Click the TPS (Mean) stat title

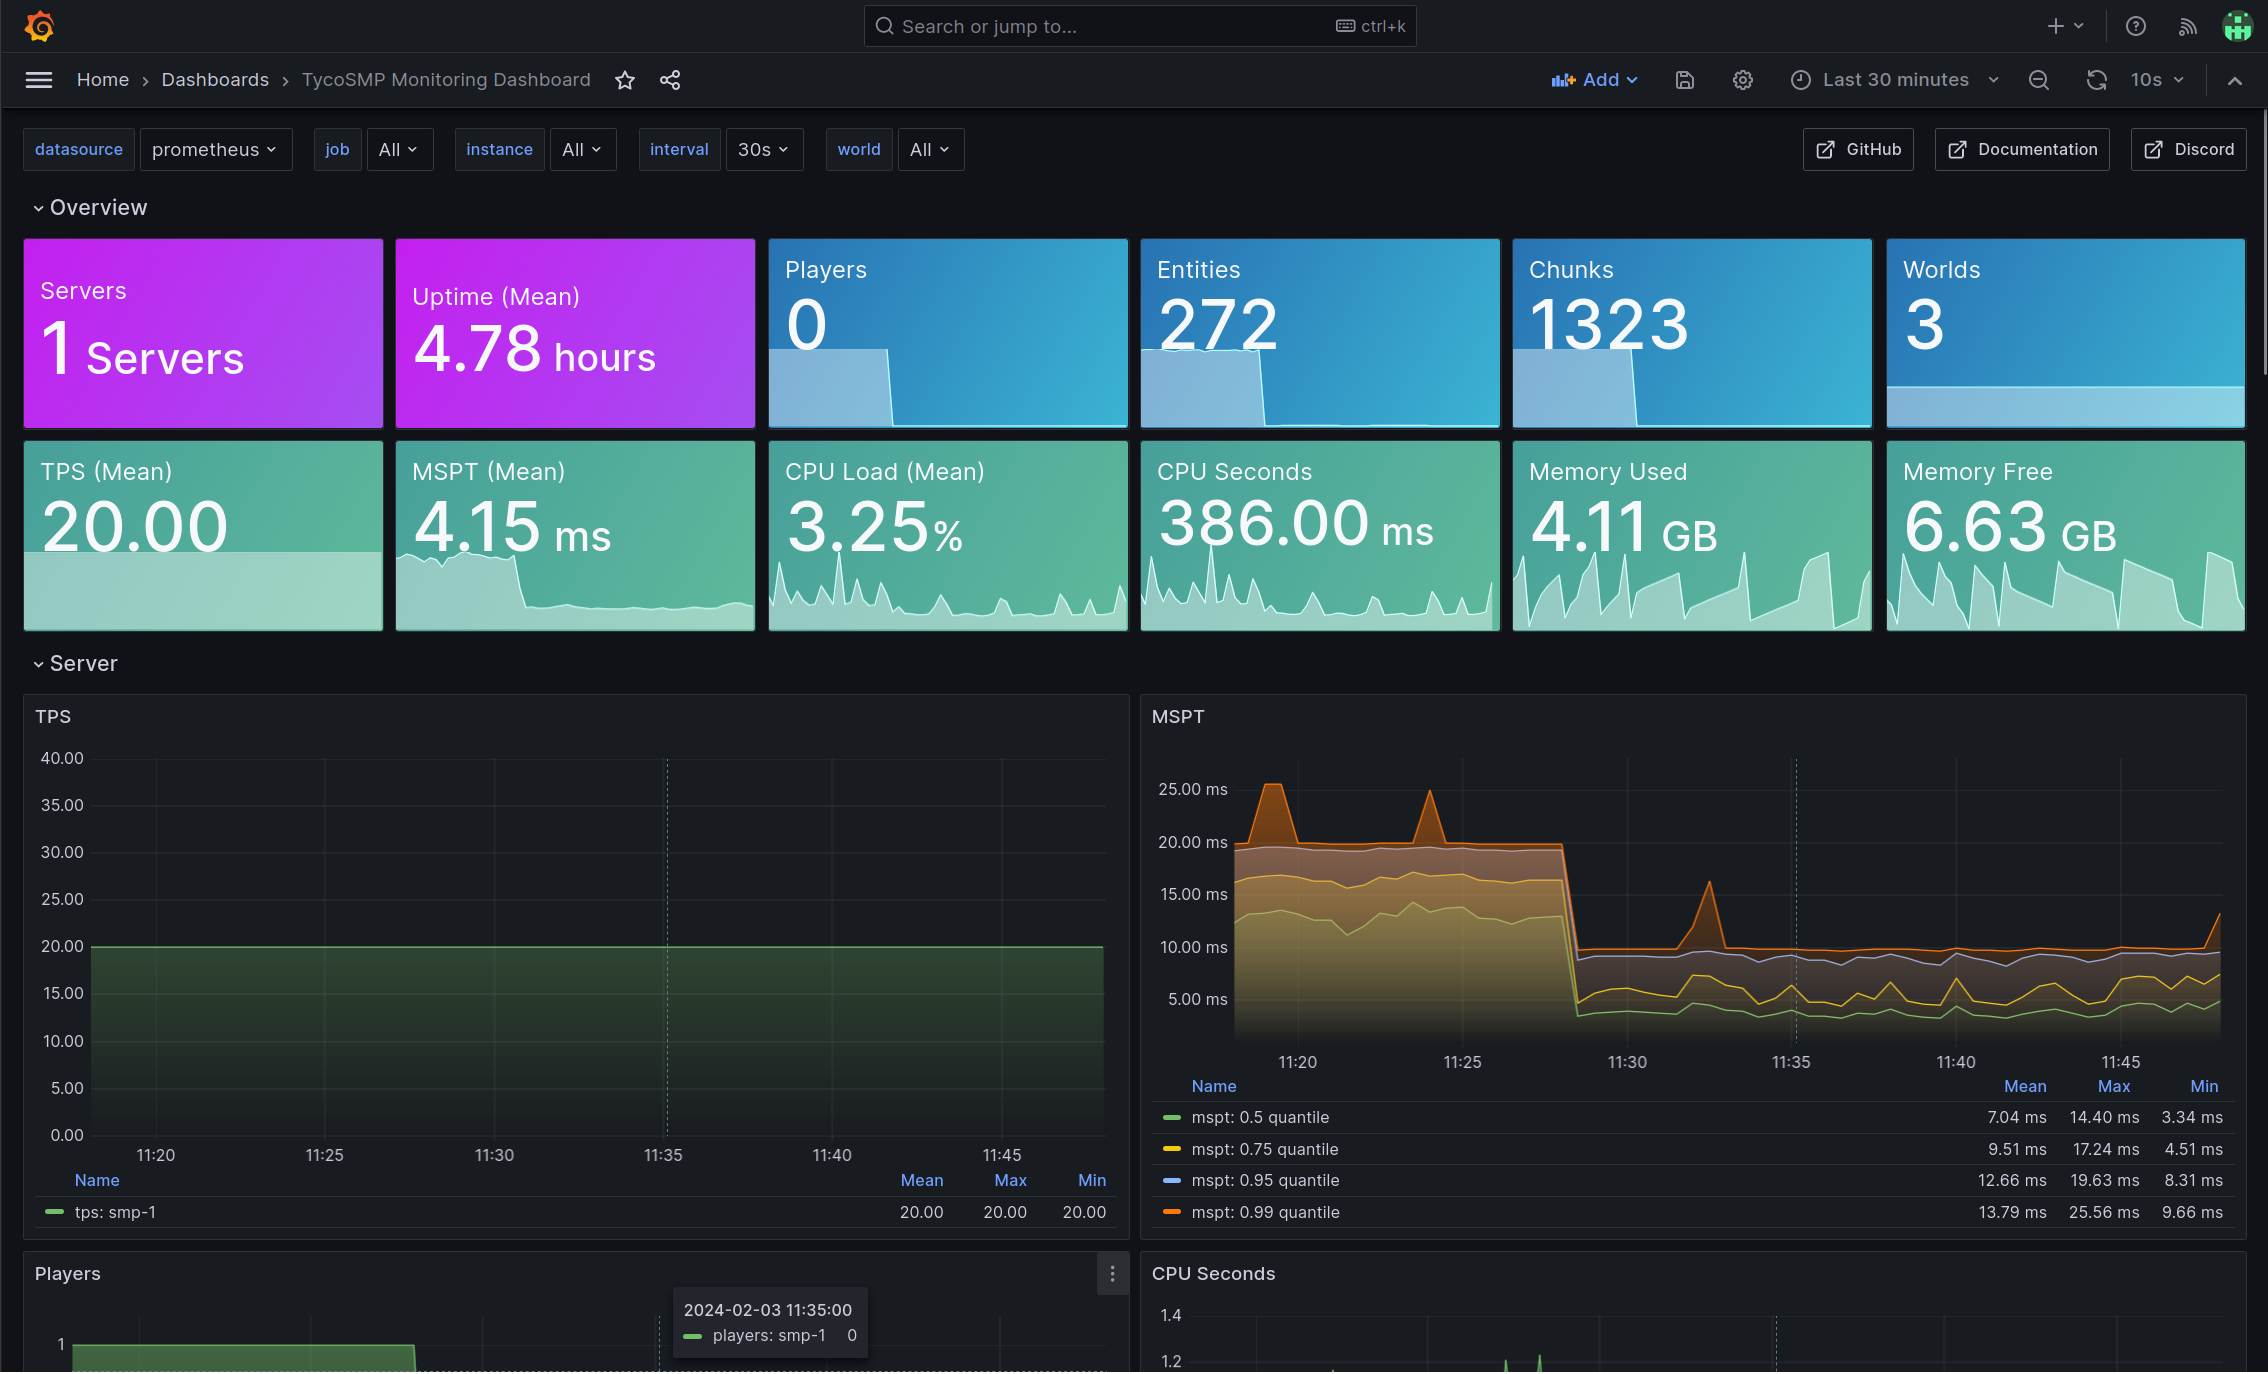tap(106, 472)
